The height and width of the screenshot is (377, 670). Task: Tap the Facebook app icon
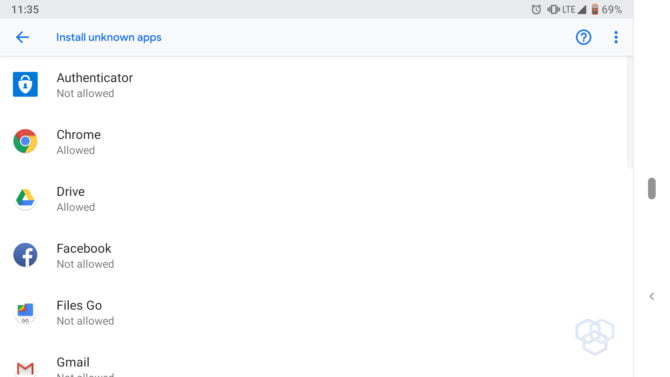pyautogui.click(x=25, y=255)
